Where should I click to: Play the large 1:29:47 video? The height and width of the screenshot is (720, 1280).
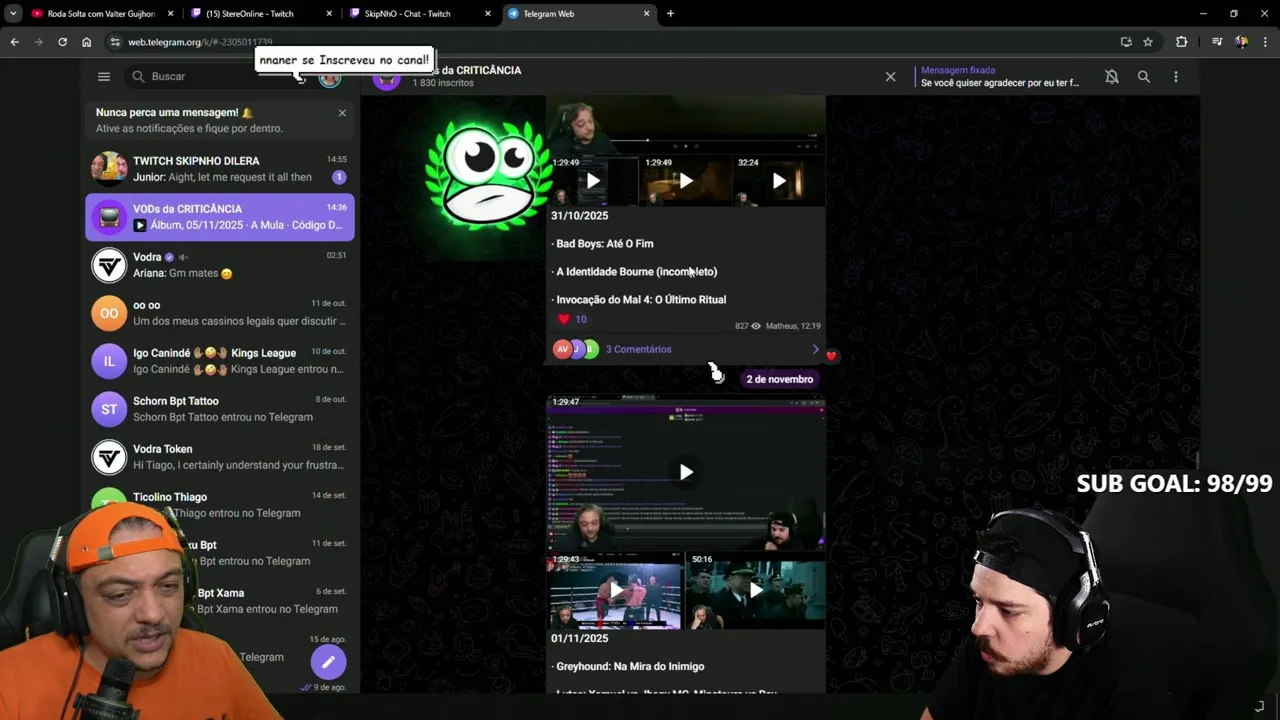686,472
